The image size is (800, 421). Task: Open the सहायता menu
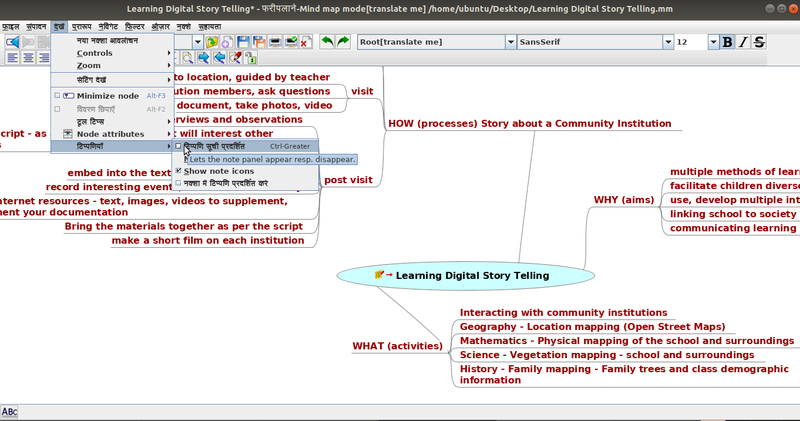pos(210,27)
